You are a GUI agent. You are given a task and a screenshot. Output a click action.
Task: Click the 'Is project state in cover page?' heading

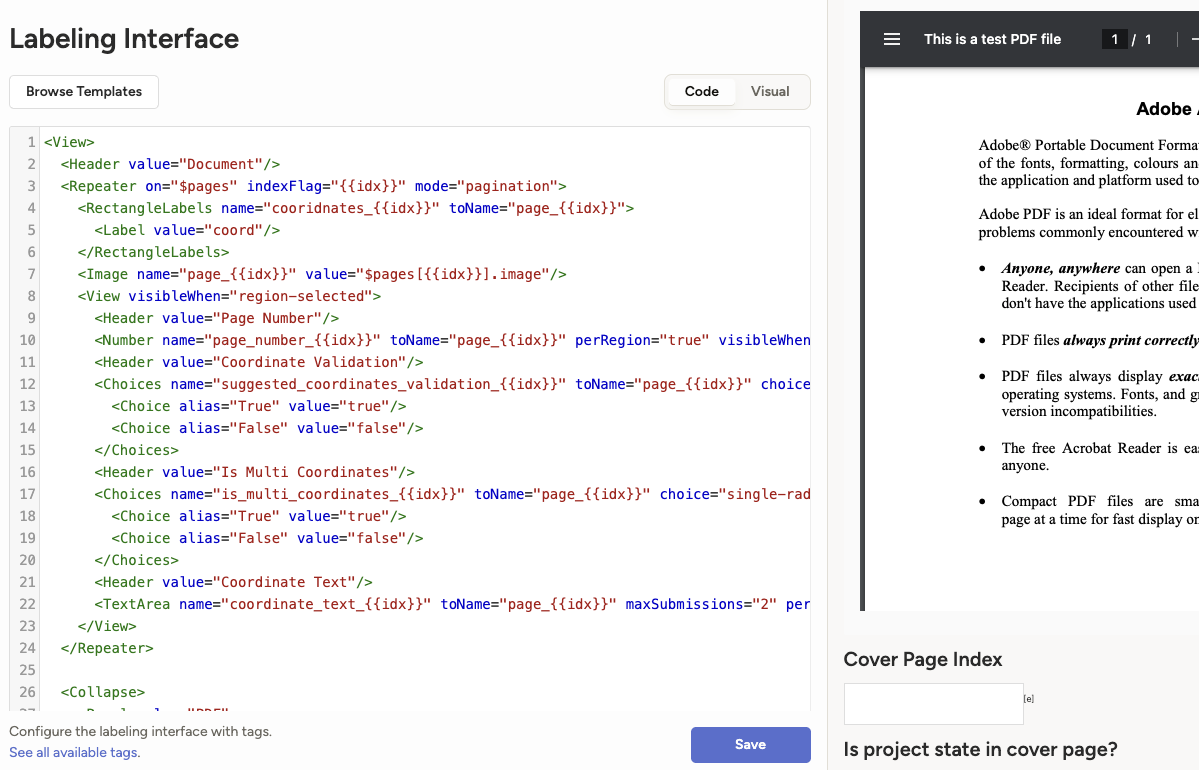point(980,749)
